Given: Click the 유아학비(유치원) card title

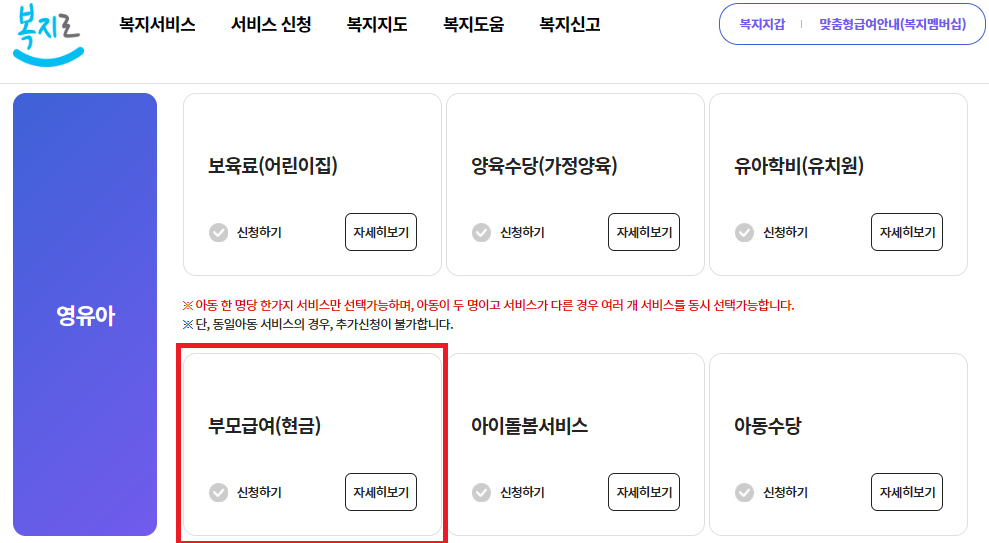Looking at the screenshot, I should coord(799,166).
